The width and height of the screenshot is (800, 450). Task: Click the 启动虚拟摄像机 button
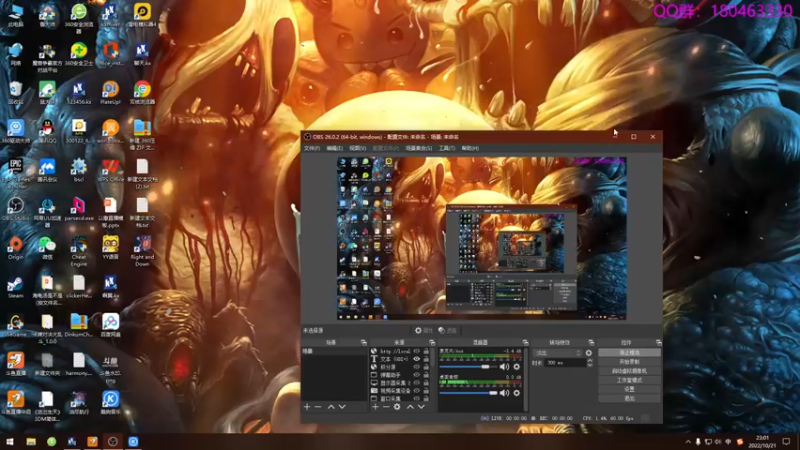629,371
